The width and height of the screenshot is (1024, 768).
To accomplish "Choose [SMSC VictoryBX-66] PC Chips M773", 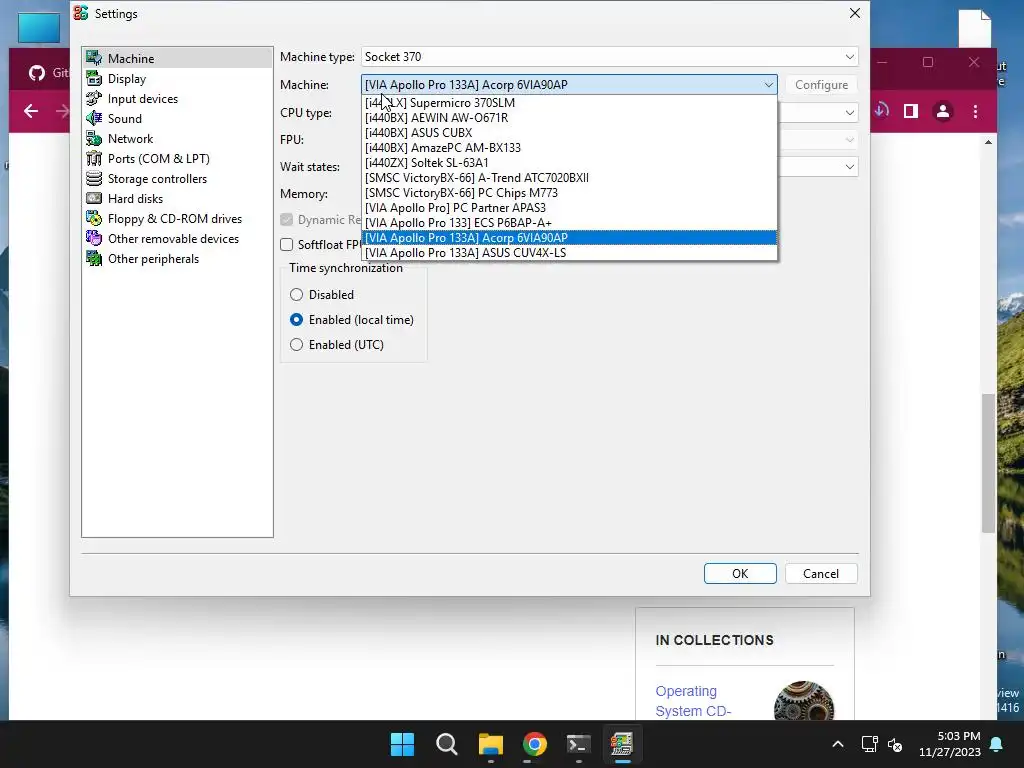I will (569, 193).
